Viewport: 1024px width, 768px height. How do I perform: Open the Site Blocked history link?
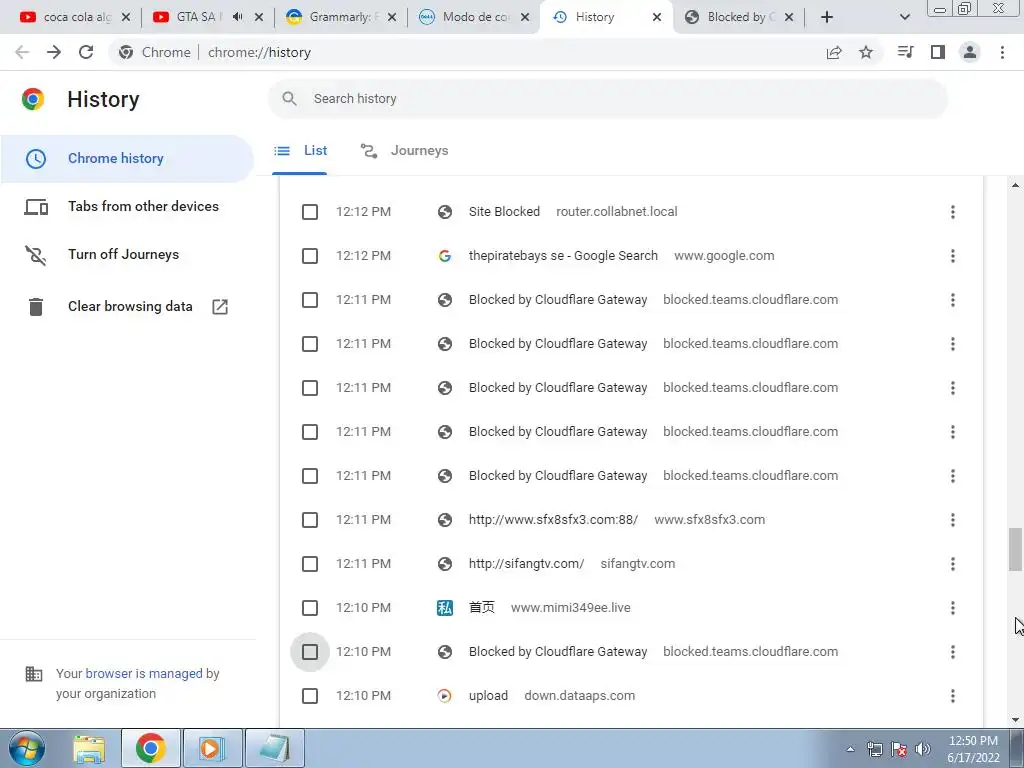[504, 212]
